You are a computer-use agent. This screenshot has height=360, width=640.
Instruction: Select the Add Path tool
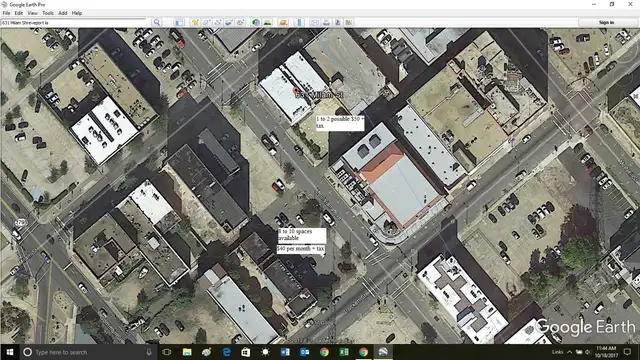click(218, 22)
